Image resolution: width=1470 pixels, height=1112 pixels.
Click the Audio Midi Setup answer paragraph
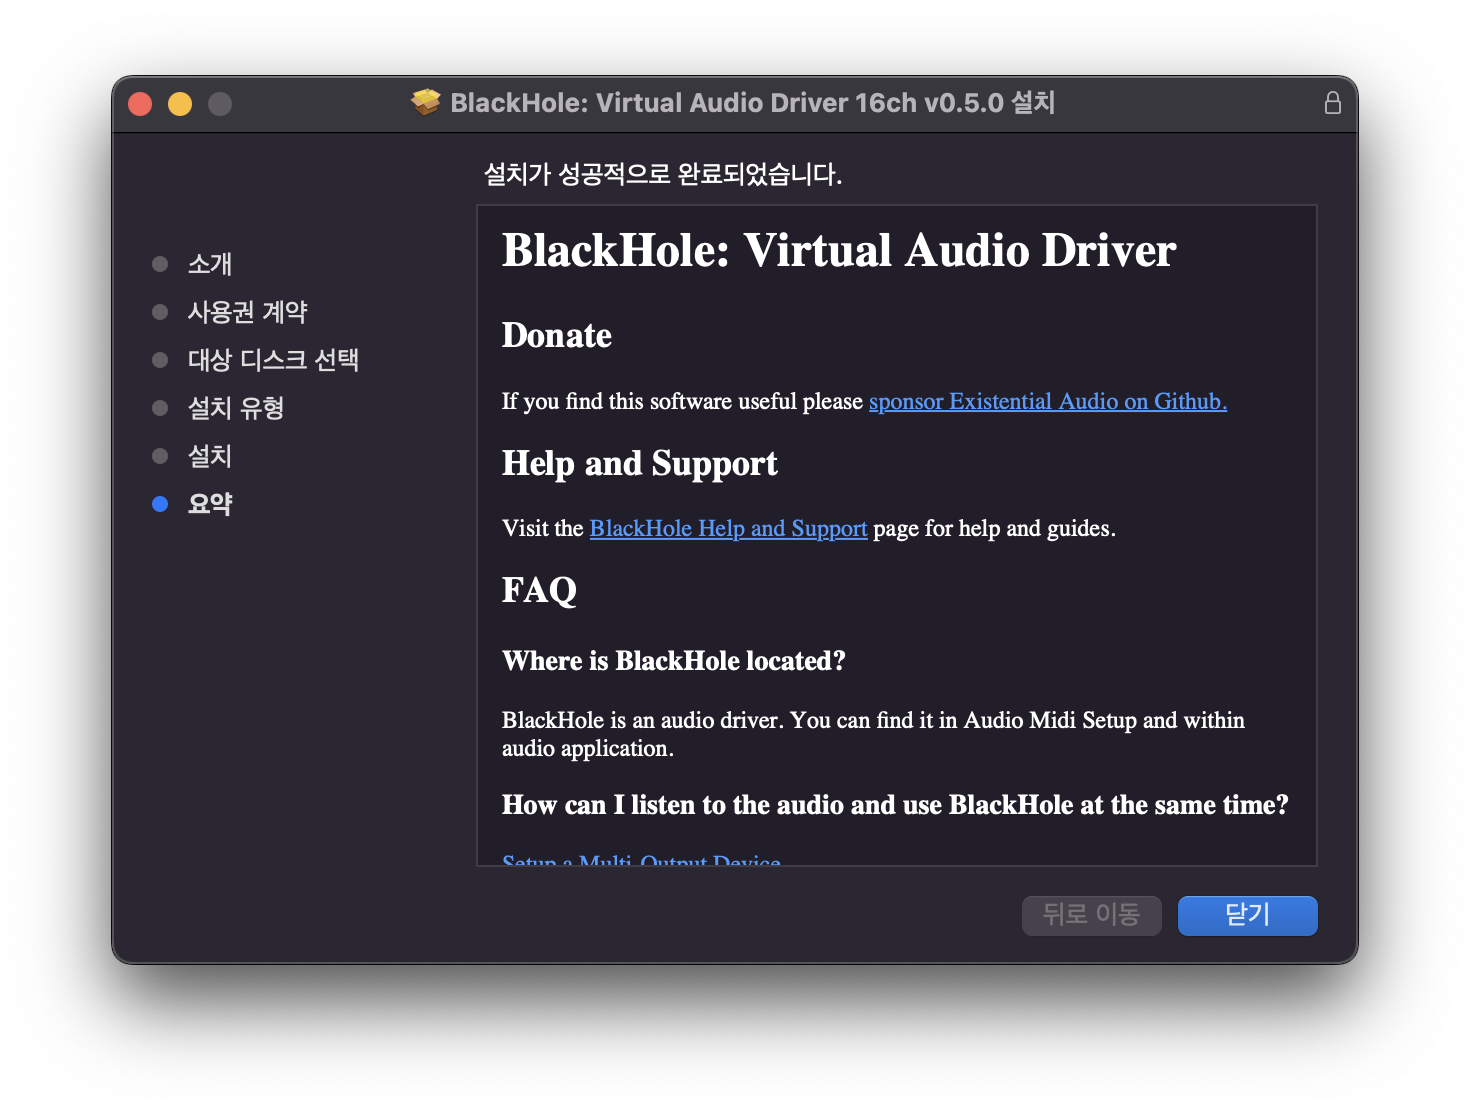[873, 734]
